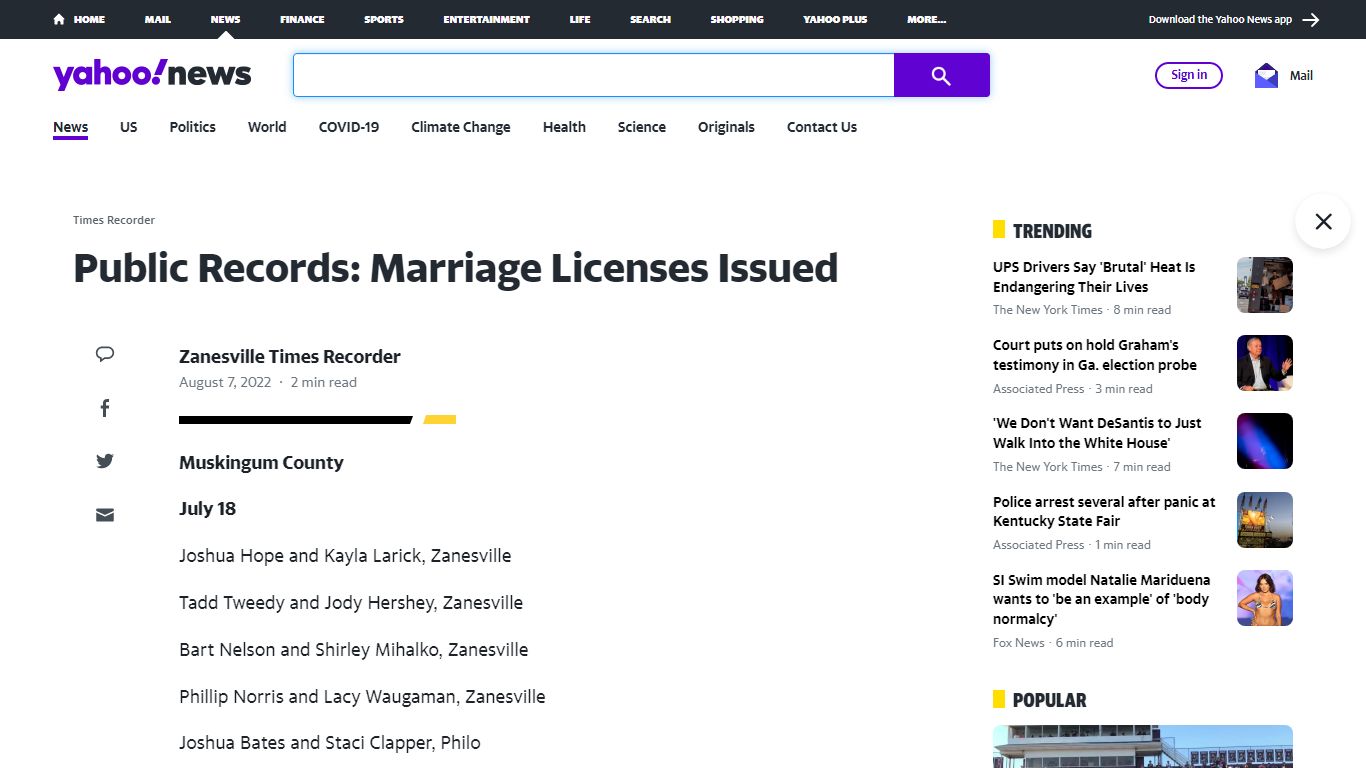The width and height of the screenshot is (1366, 768).
Task: Click the article headline Public Records: Marriage Licenses Issued
Action: pyautogui.click(x=456, y=268)
